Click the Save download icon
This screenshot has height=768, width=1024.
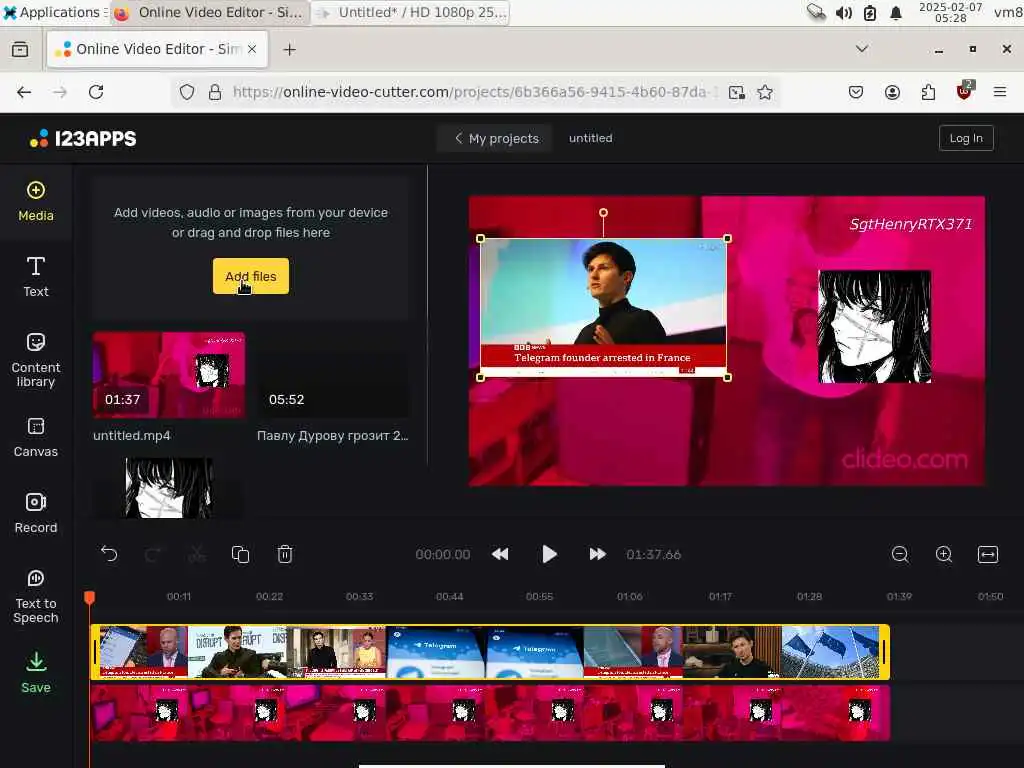(36, 672)
